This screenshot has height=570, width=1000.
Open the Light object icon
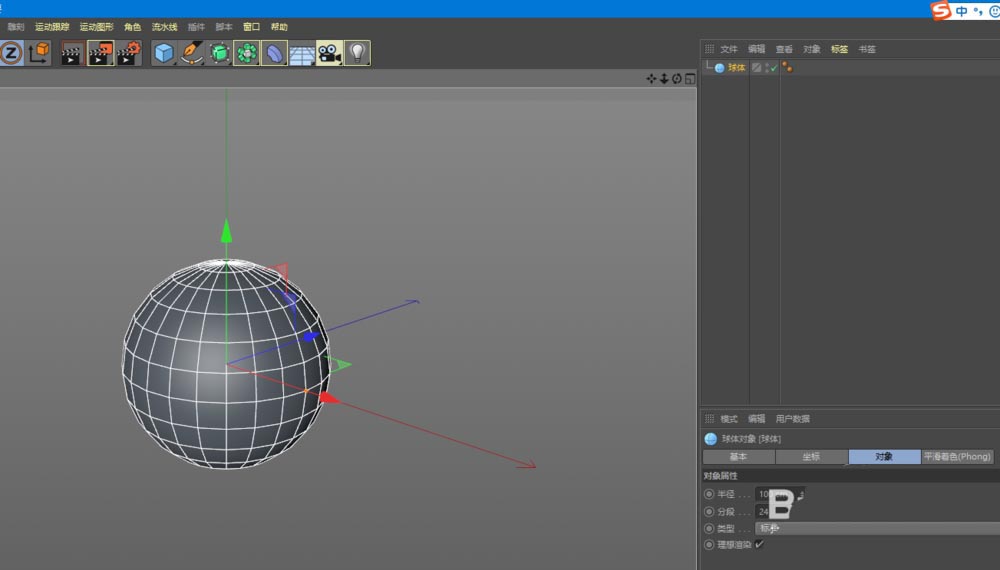(357, 53)
